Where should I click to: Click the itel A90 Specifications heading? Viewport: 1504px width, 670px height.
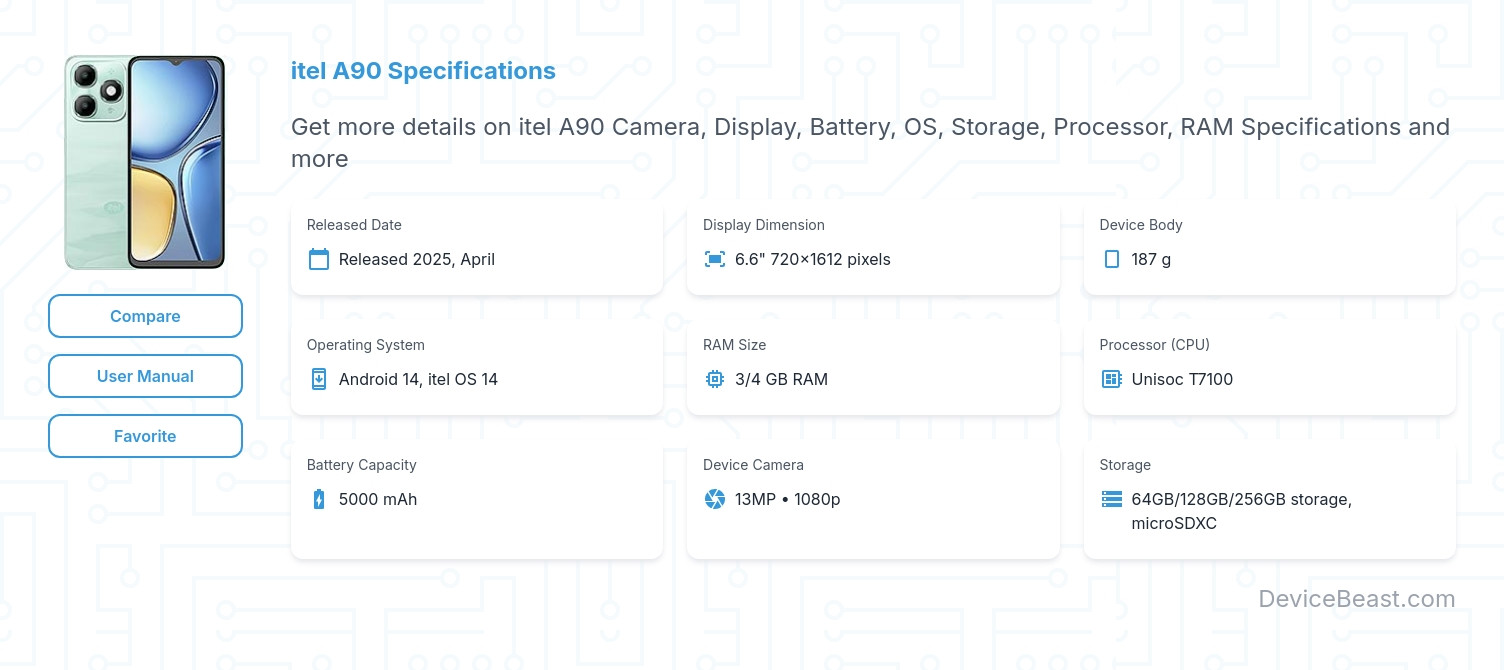tap(423, 71)
